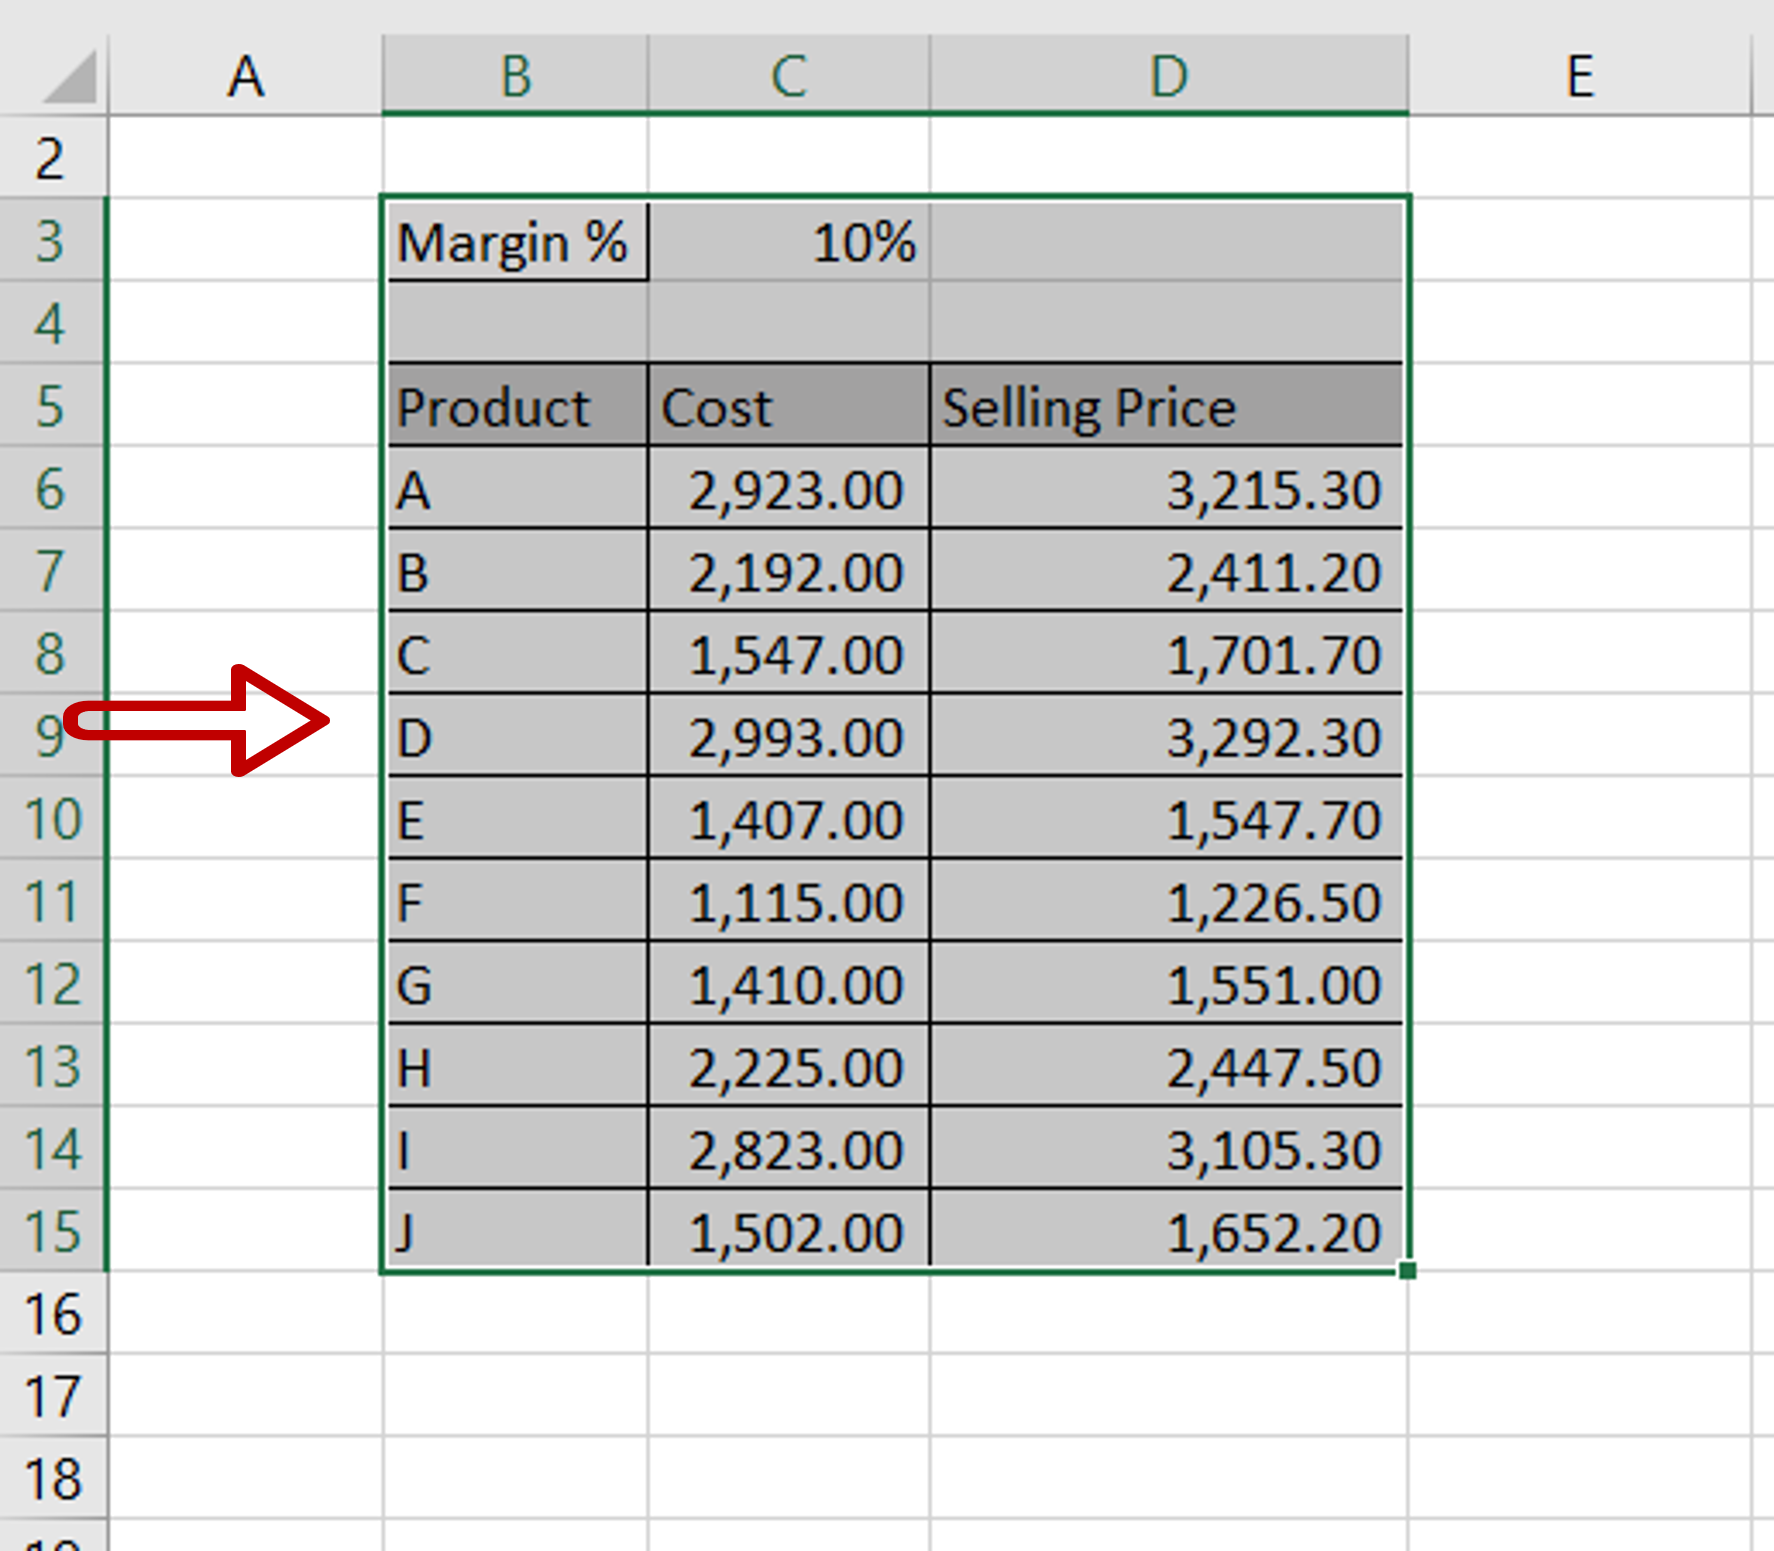The width and height of the screenshot is (1774, 1551).
Task: Click selling price cell 1,701.70
Action: 1168,653
